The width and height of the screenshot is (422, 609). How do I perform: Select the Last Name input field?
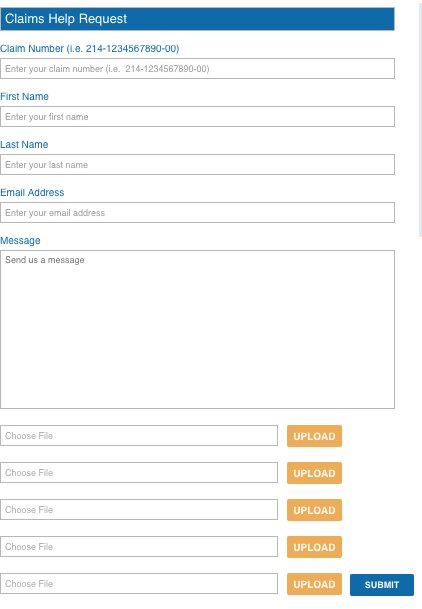pos(197,165)
